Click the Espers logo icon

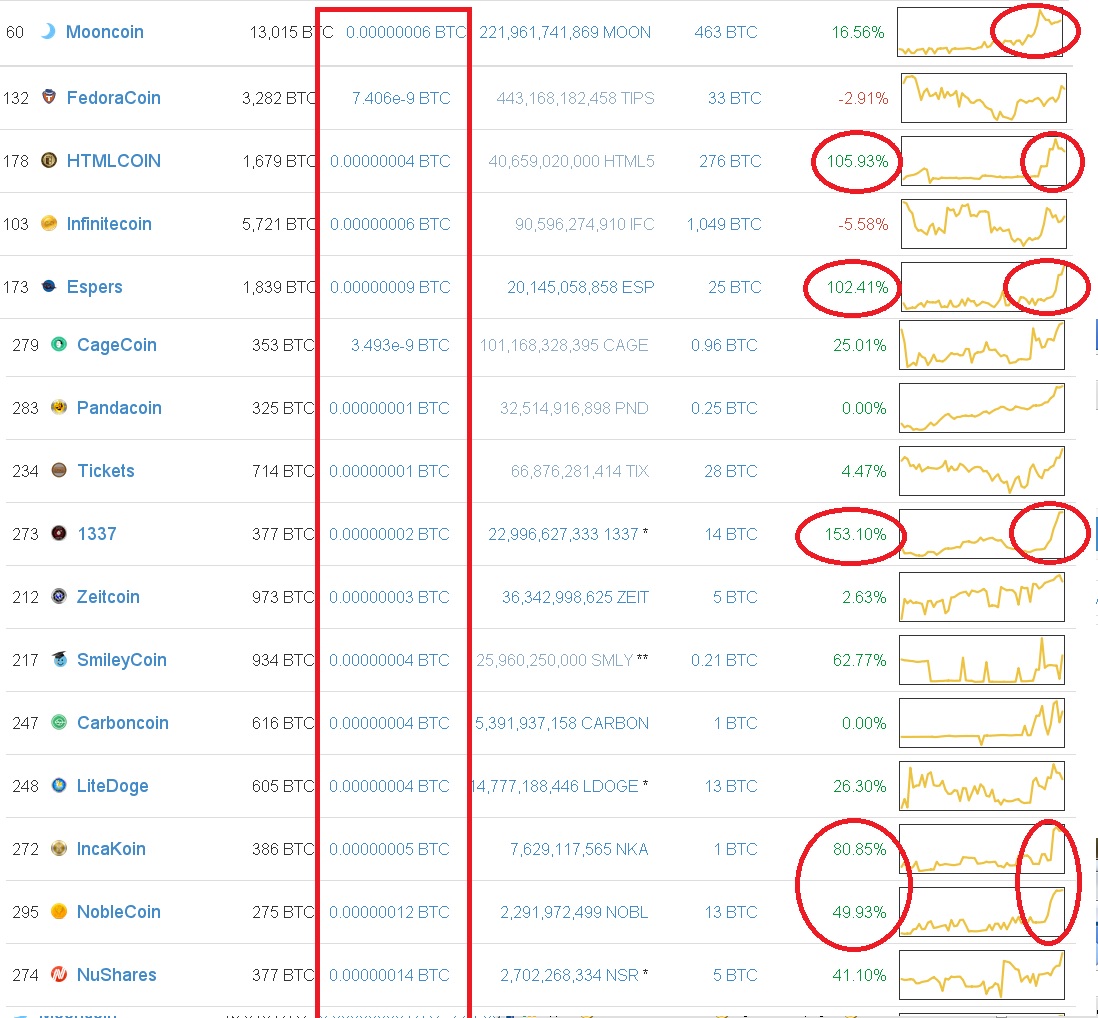(x=48, y=287)
